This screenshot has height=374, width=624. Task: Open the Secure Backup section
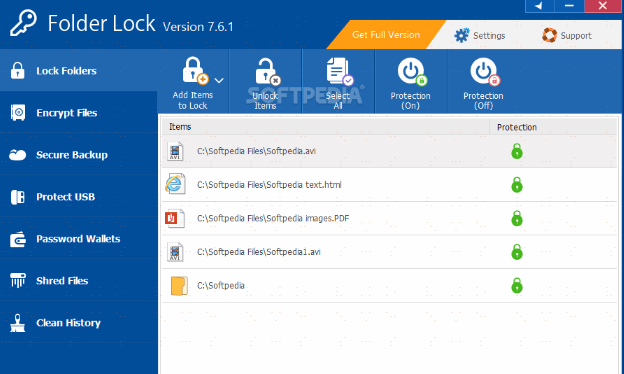click(79, 154)
